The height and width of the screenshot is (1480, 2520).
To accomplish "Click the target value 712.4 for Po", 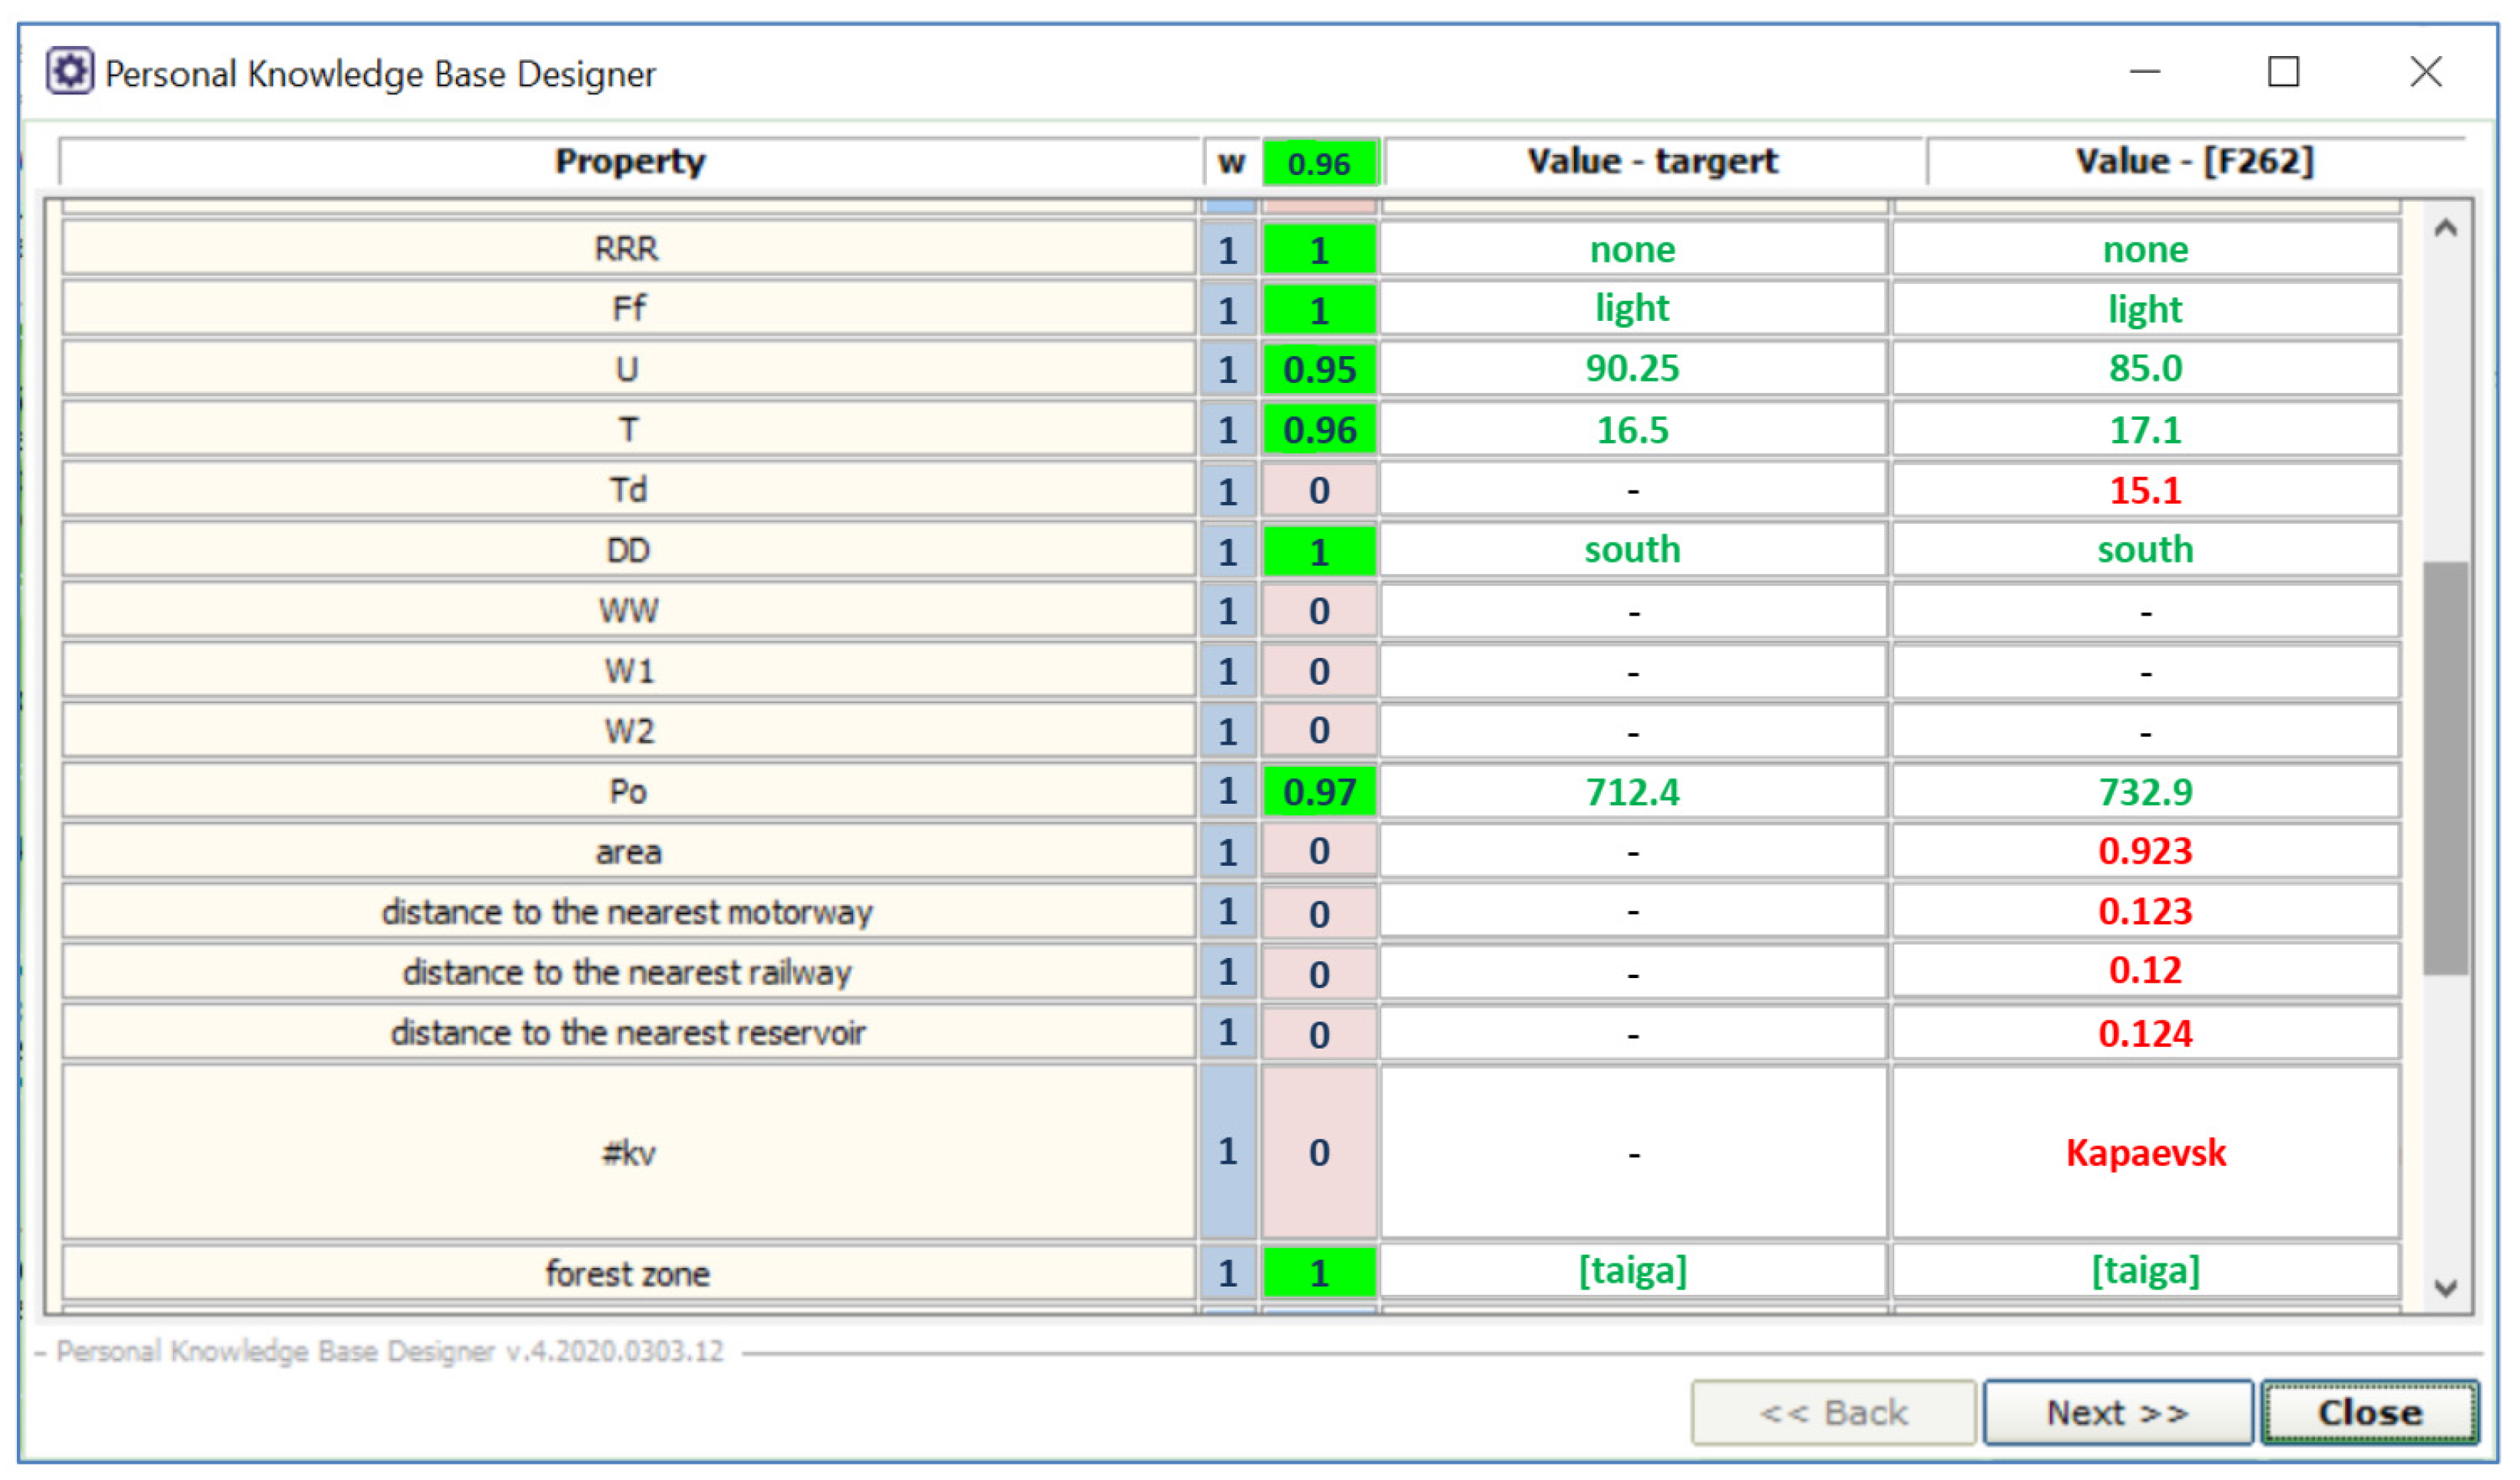I will pos(1632,792).
